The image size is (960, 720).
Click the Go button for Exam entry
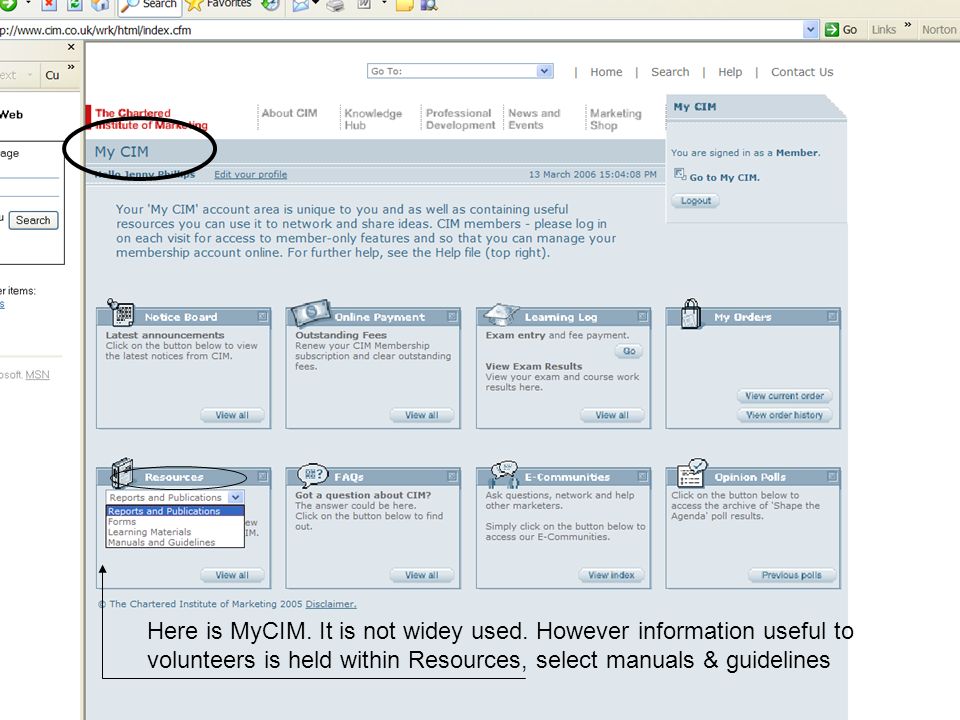(629, 351)
